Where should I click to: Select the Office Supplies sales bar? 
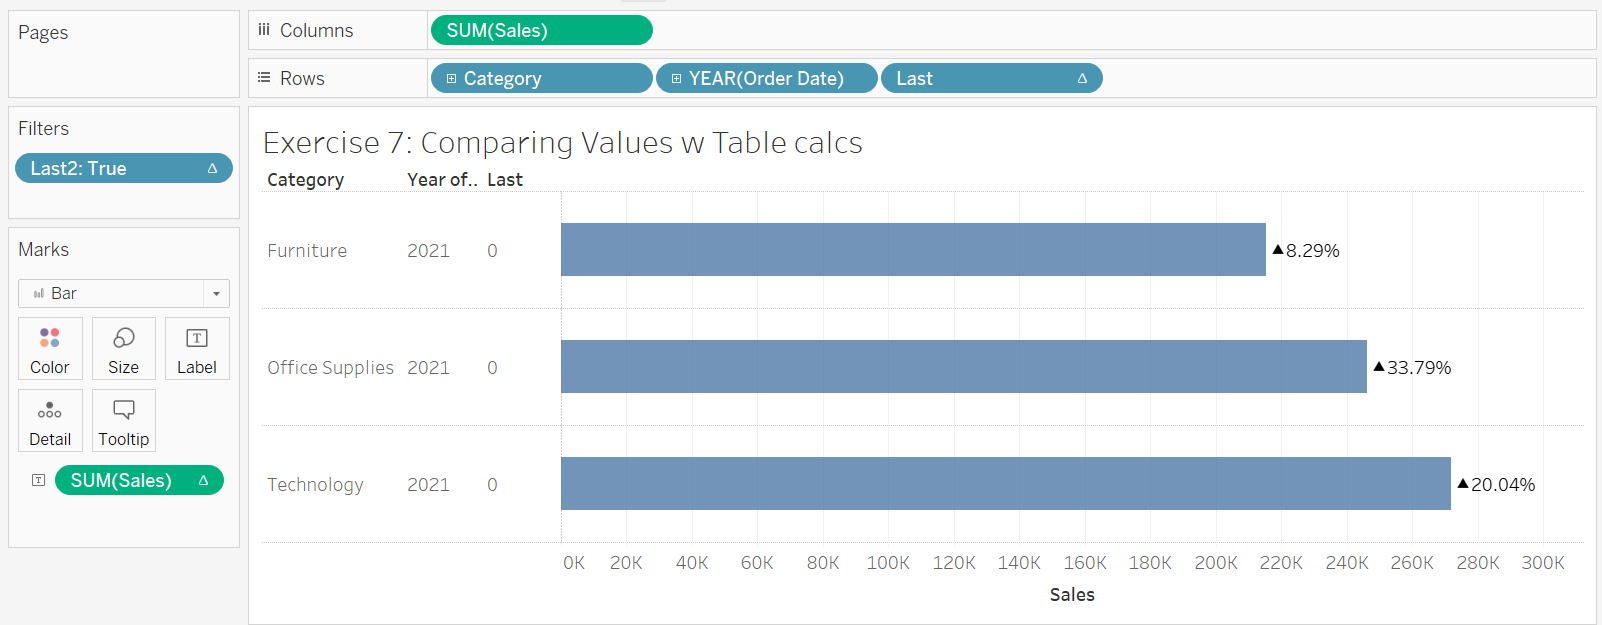[963, 367]
